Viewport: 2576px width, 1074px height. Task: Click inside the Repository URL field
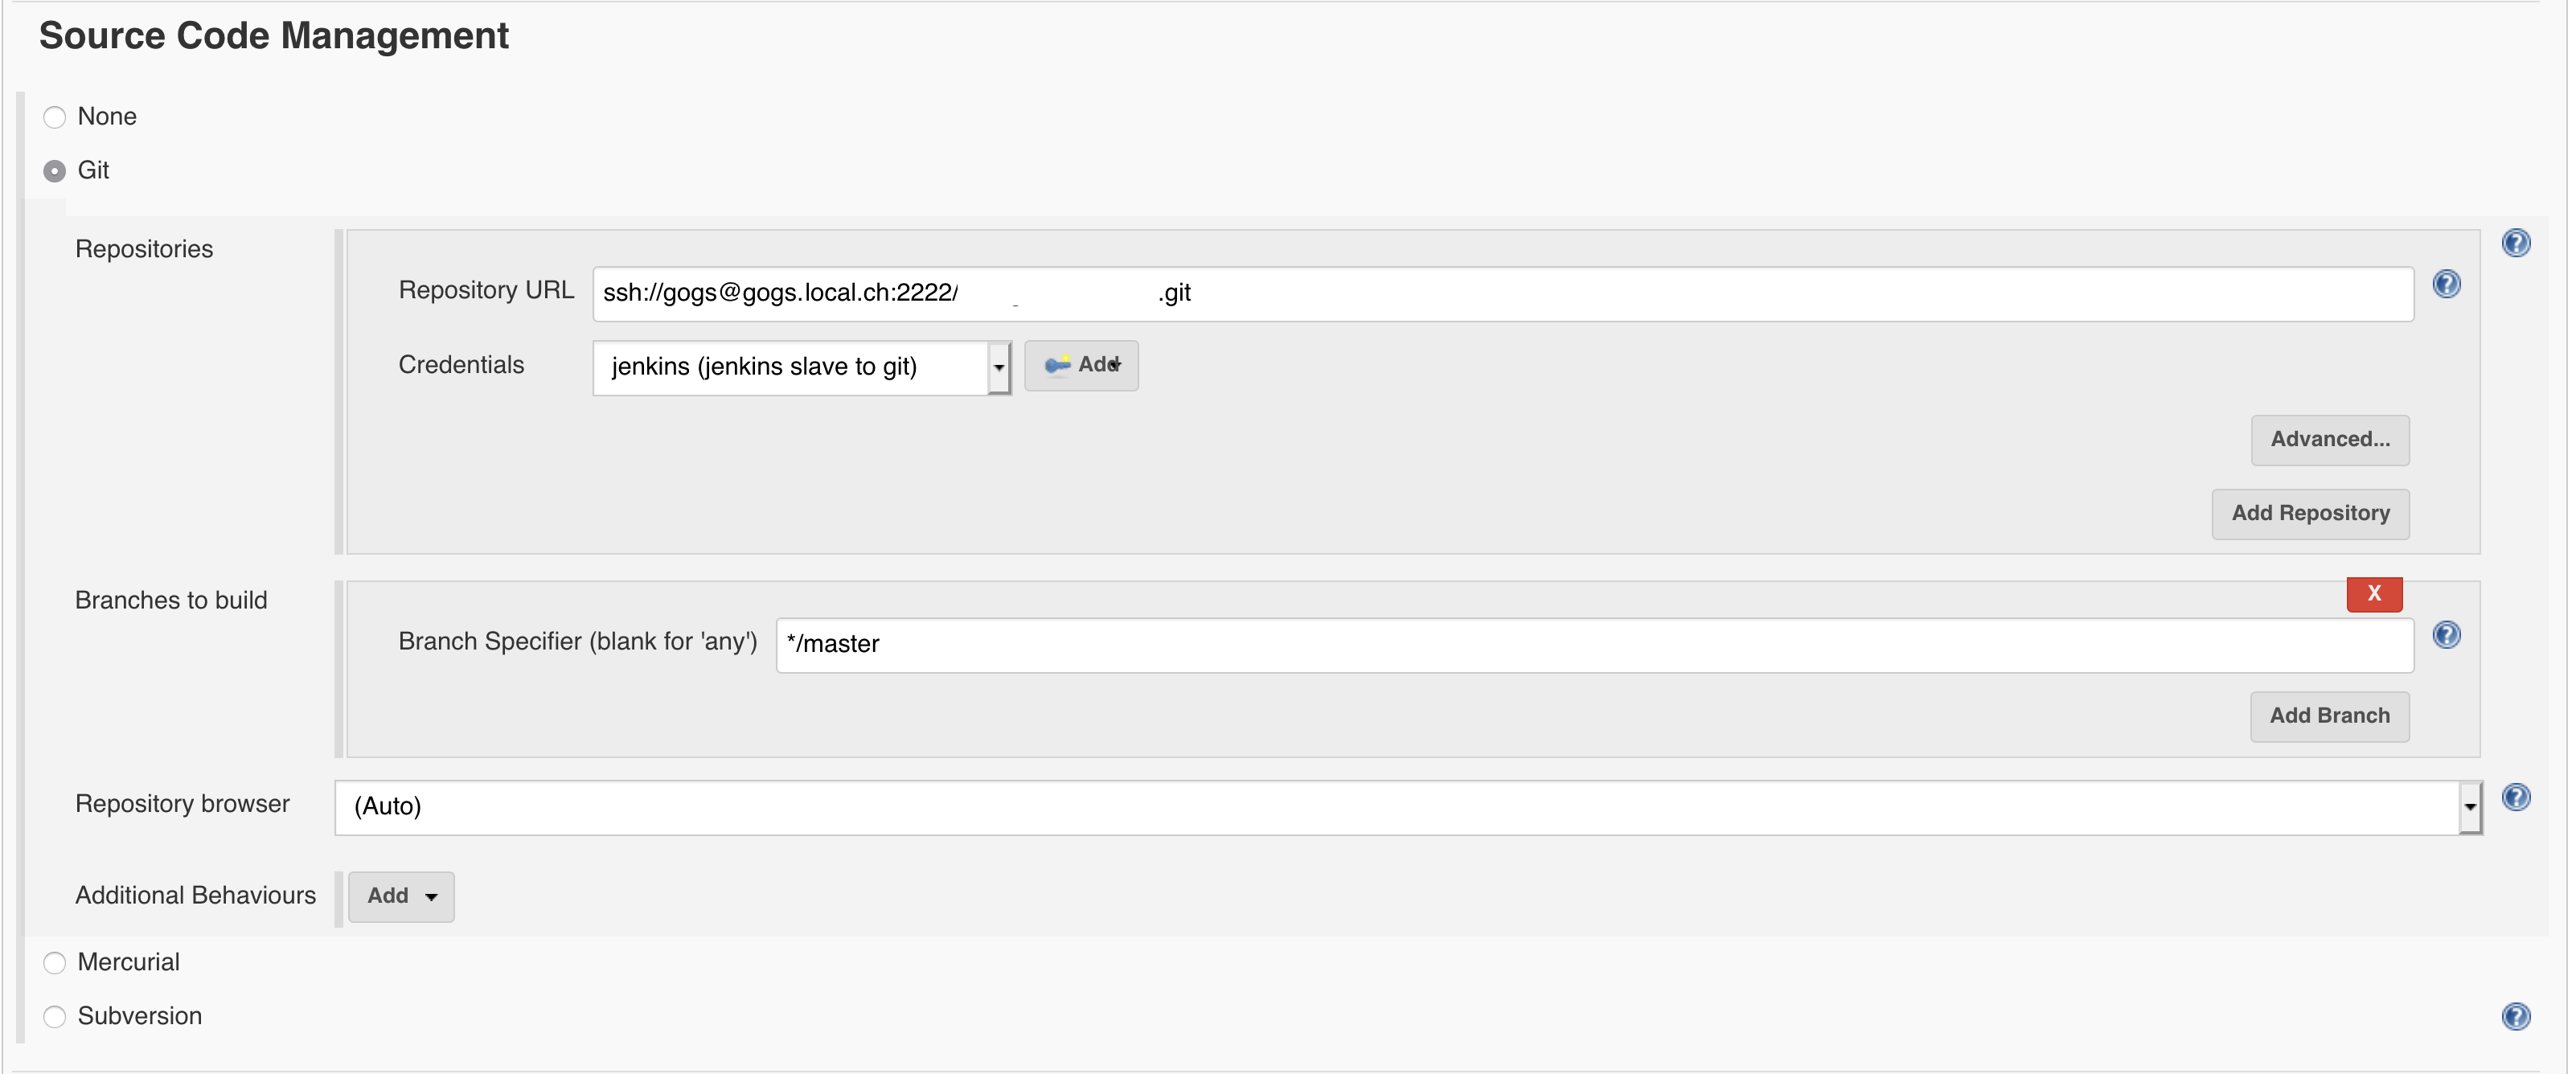[1700, 294]
